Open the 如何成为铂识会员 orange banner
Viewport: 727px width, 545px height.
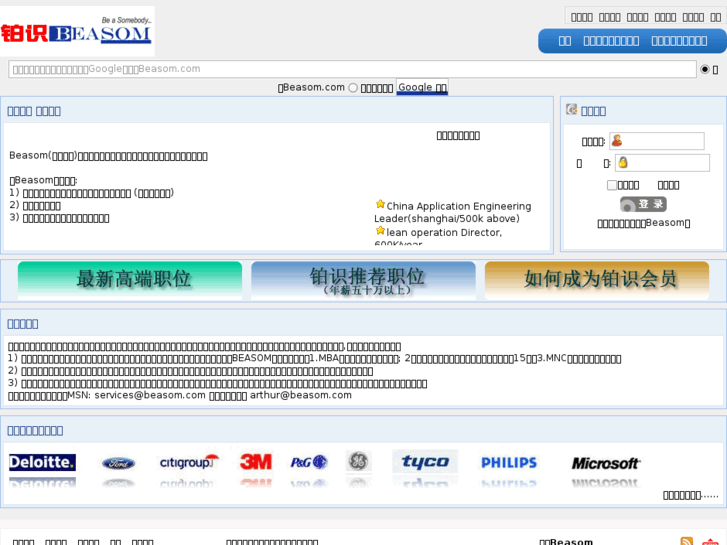597,280
